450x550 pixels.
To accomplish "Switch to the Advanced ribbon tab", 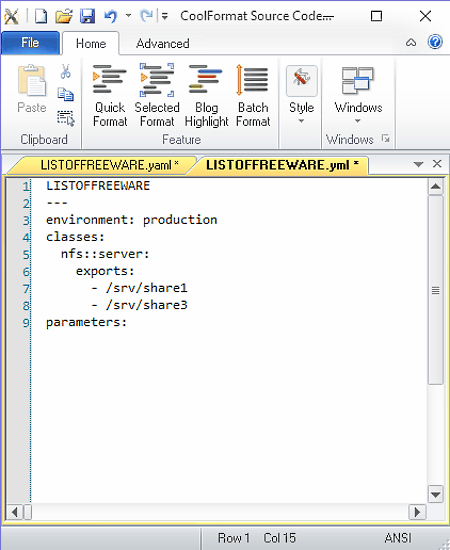I will click(x=162, y=43).
